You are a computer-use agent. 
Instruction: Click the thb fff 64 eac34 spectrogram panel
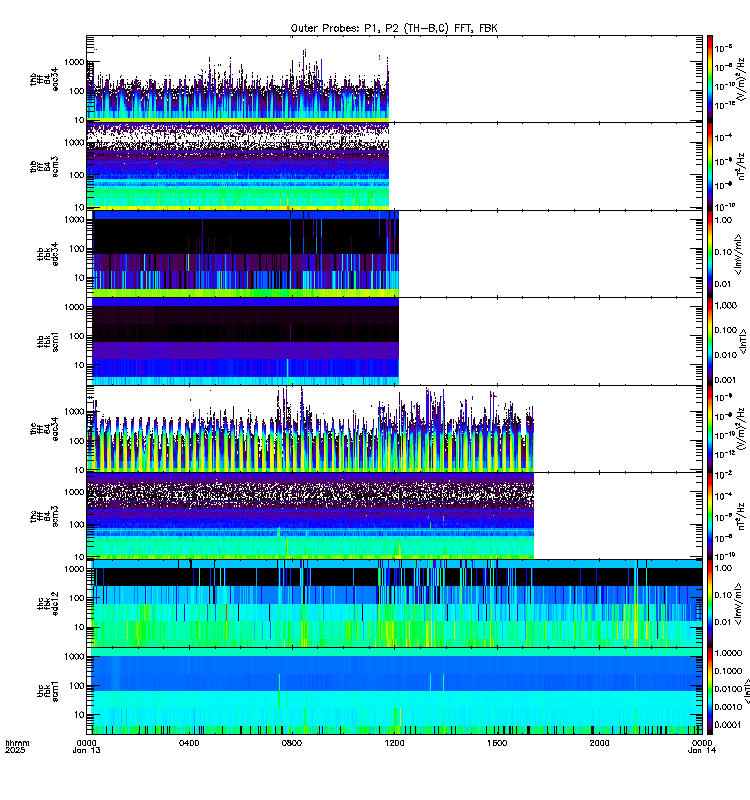point(394,79)
